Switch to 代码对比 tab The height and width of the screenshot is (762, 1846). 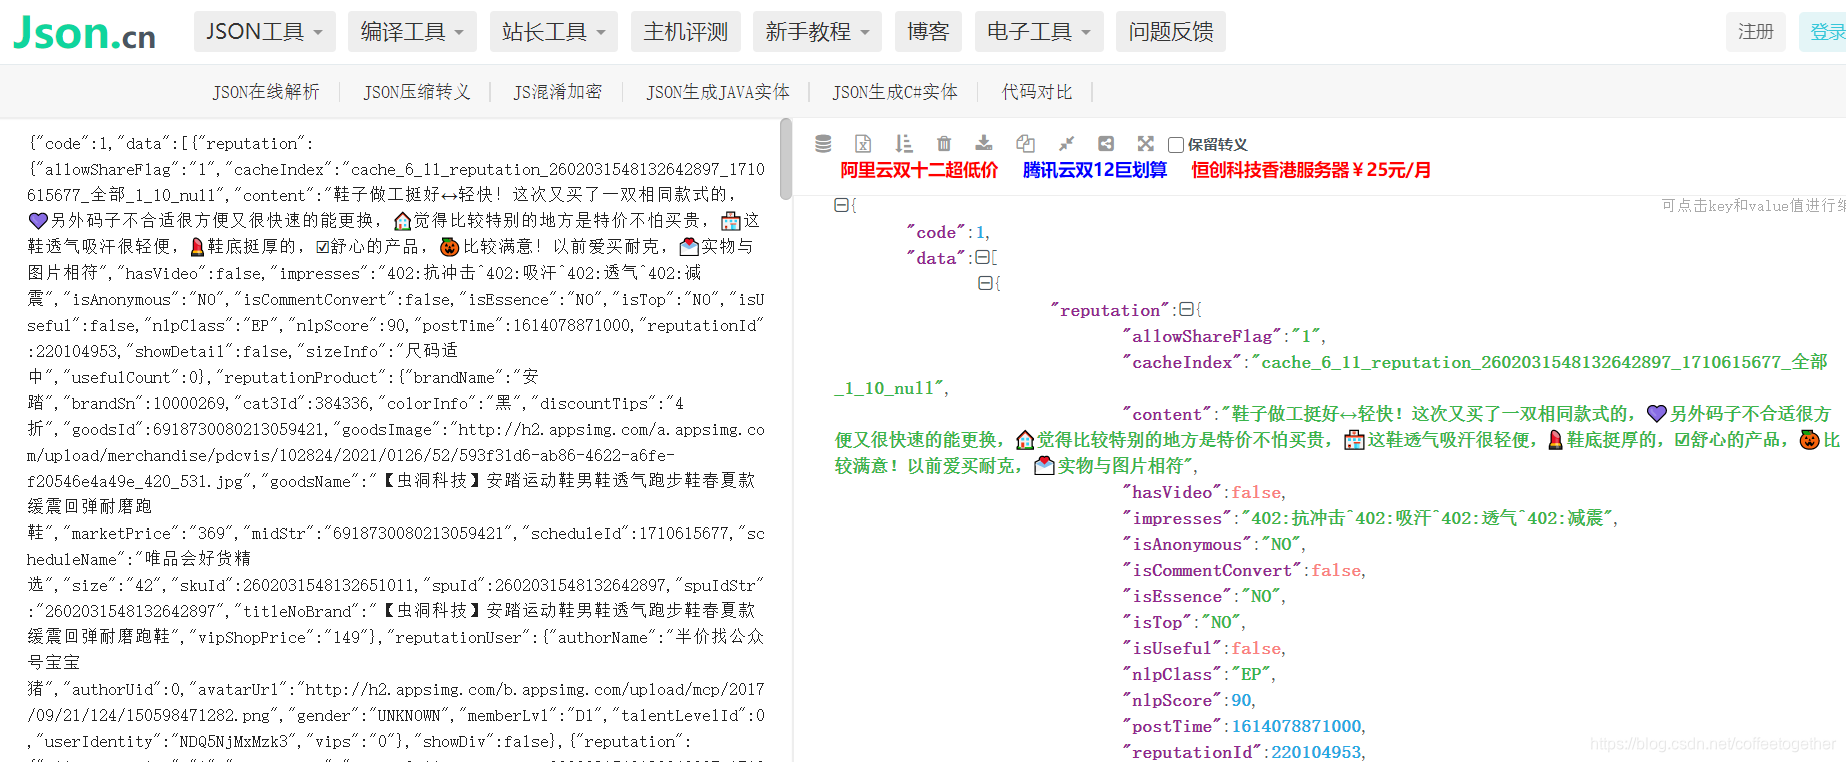(1037, 92)
